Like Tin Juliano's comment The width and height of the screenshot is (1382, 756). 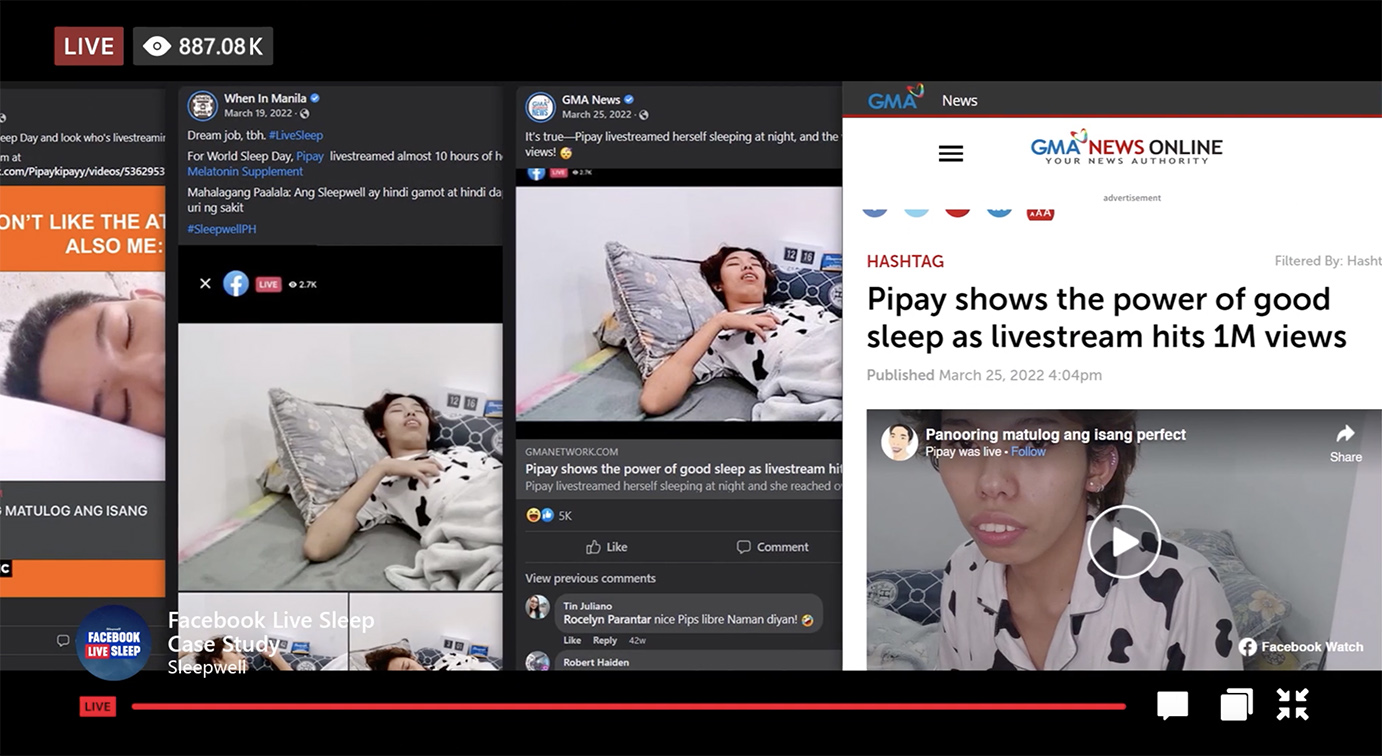point(572,640)
